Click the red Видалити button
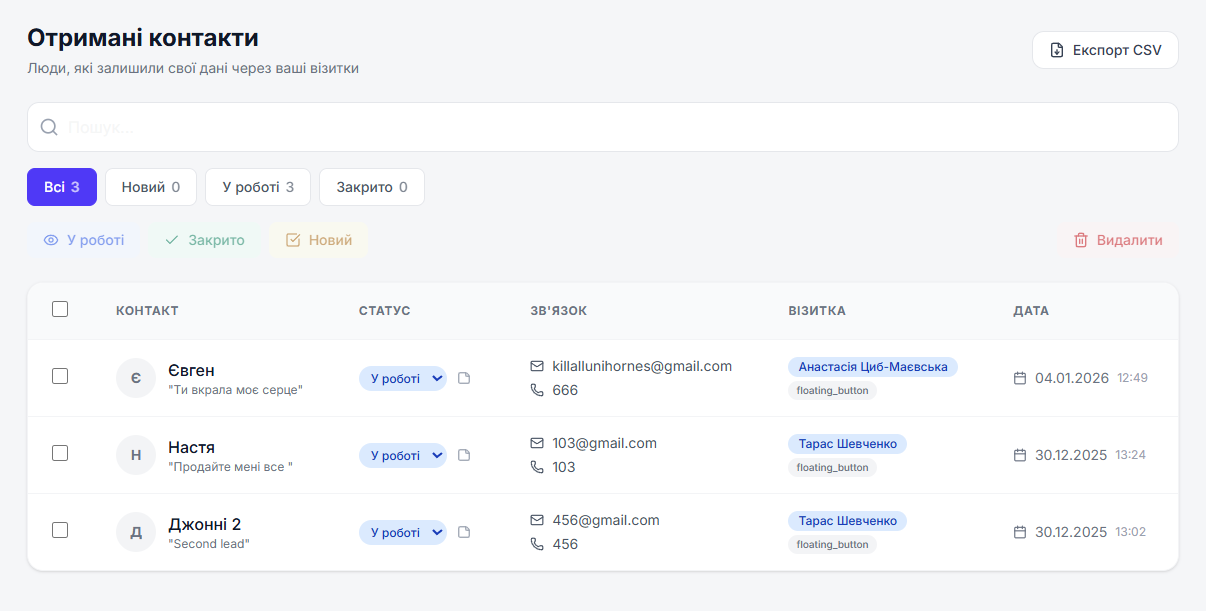This screenshot has width=1206, height=611. (1118, 240)
